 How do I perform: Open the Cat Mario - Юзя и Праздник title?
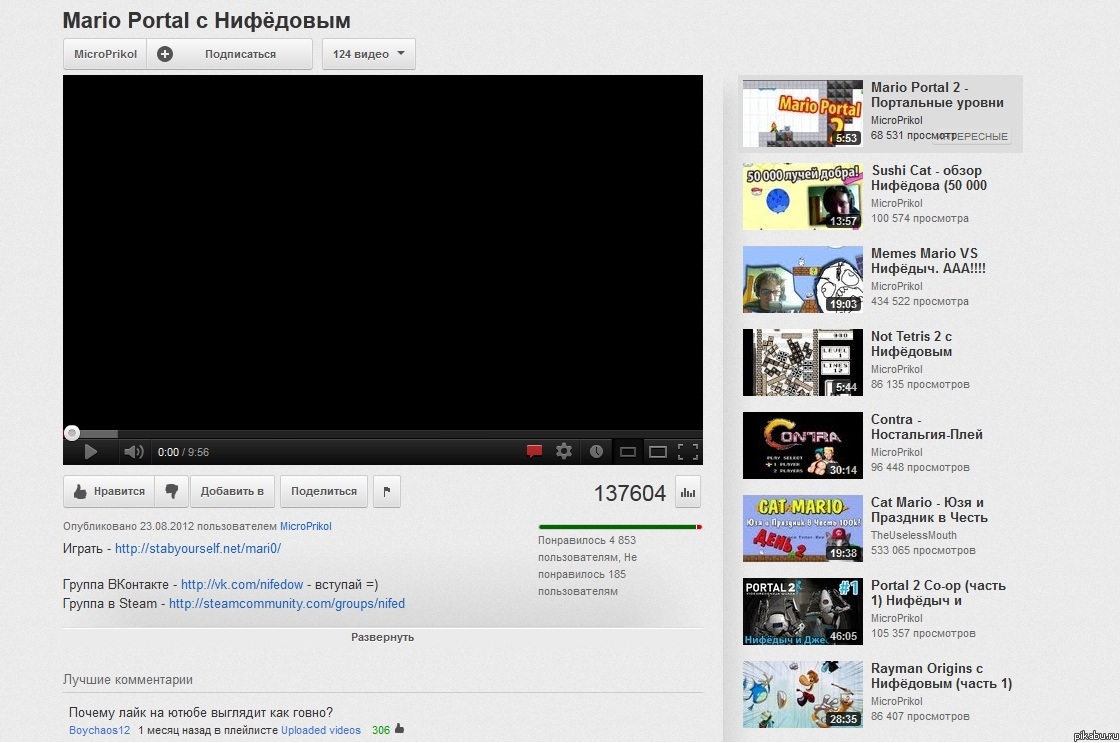tap(929, 509)
